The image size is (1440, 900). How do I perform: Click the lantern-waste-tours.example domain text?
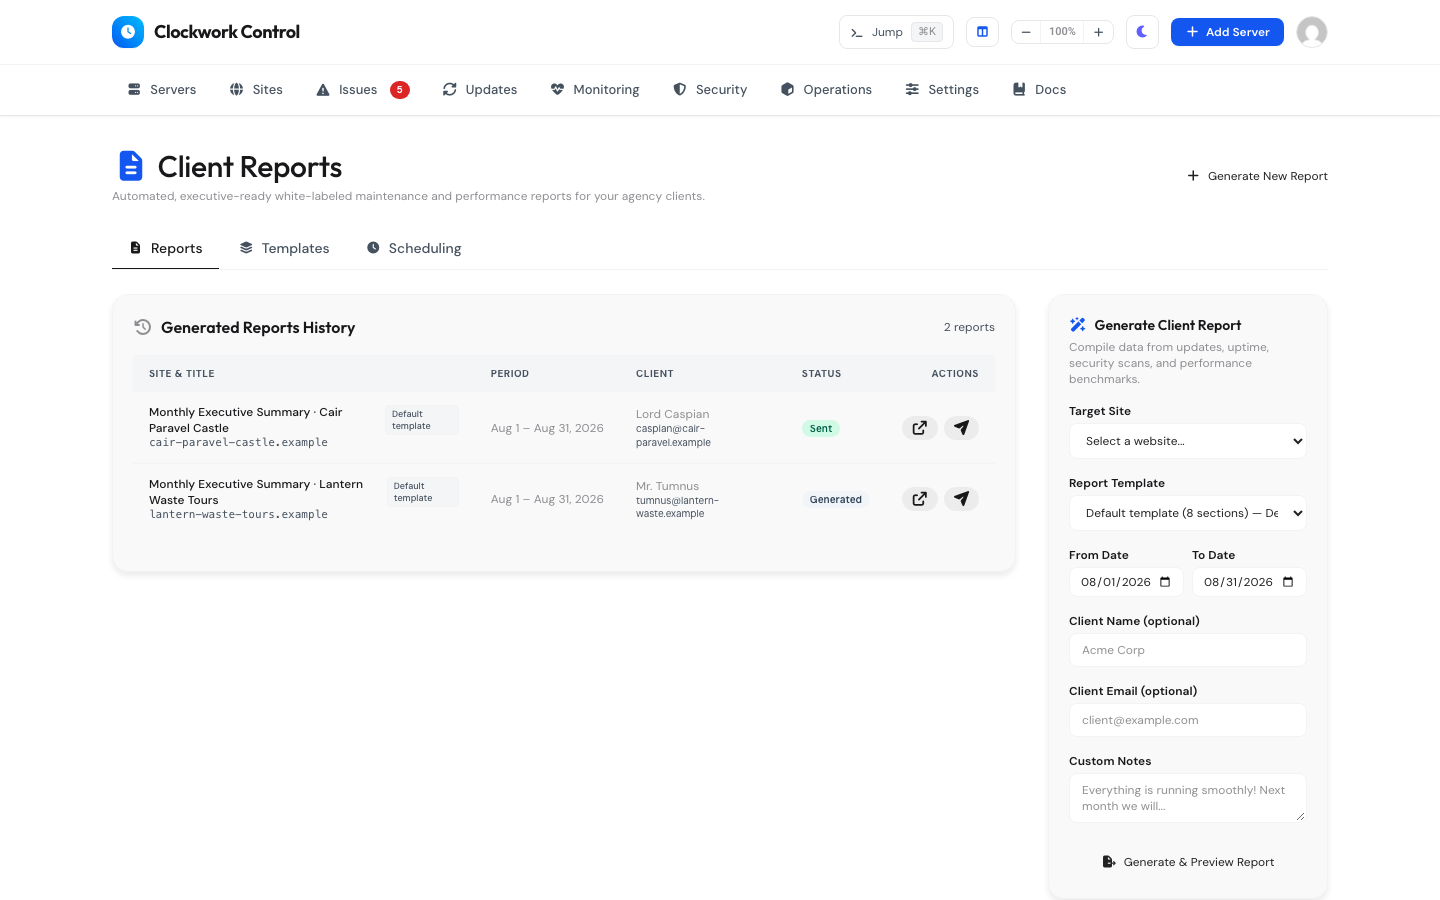(239, 514)
